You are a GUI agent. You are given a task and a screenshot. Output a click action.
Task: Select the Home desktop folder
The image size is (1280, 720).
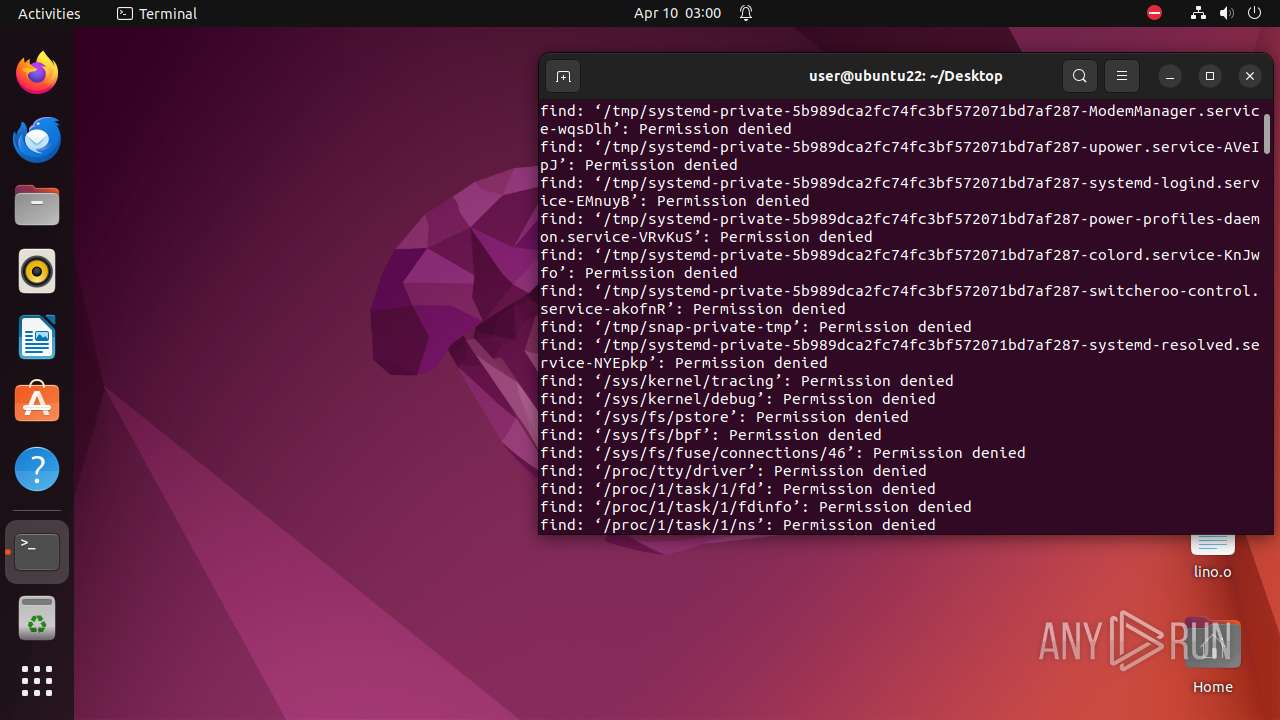coord(1213,656)
